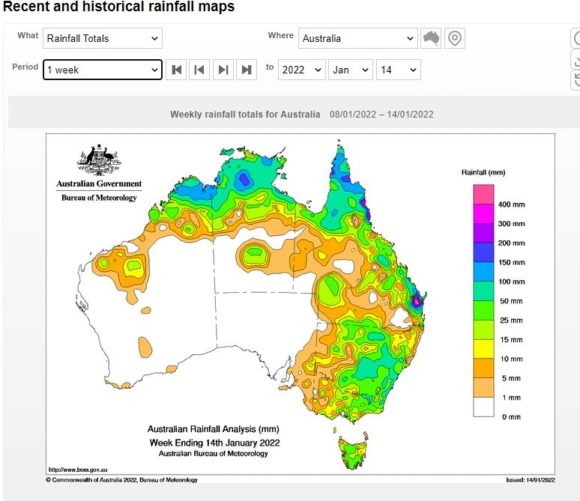Click the Weekly rainfall totals heading
580x501 pixels.
[x=245, y=114]
